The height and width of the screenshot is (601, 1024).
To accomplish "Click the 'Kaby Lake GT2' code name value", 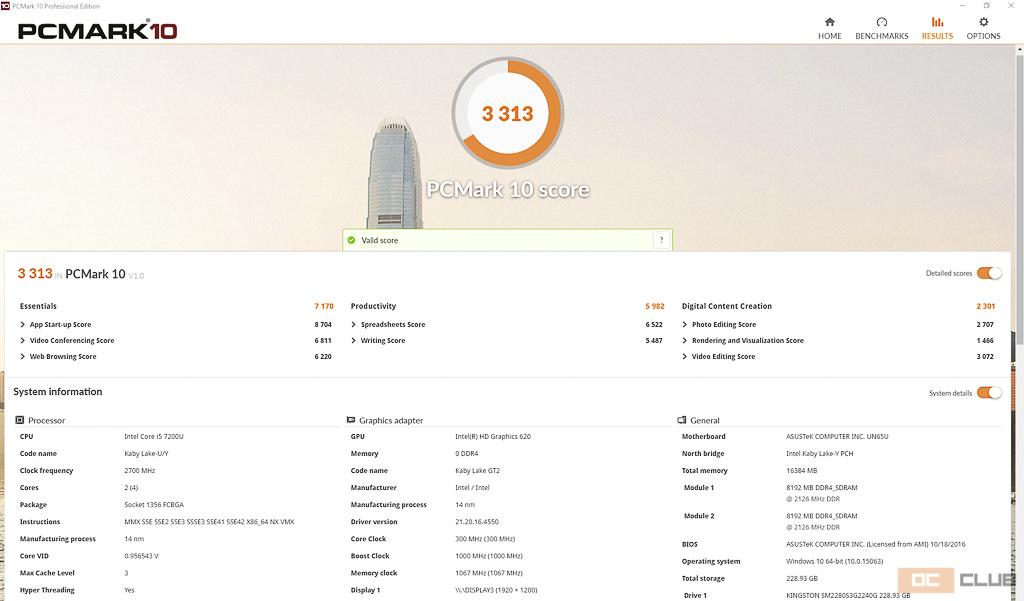I will (477, 470).
